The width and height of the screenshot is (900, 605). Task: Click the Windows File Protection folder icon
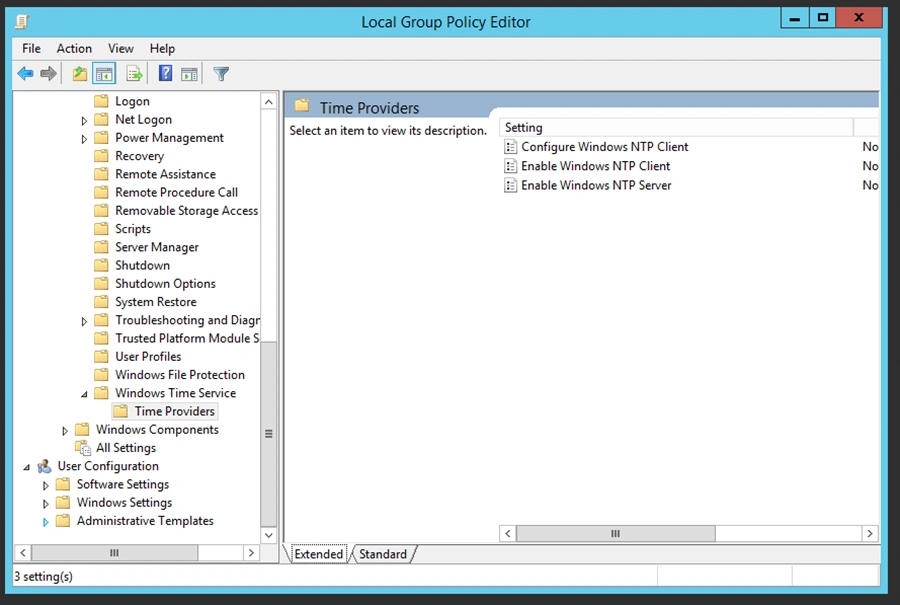click(102, 375)
